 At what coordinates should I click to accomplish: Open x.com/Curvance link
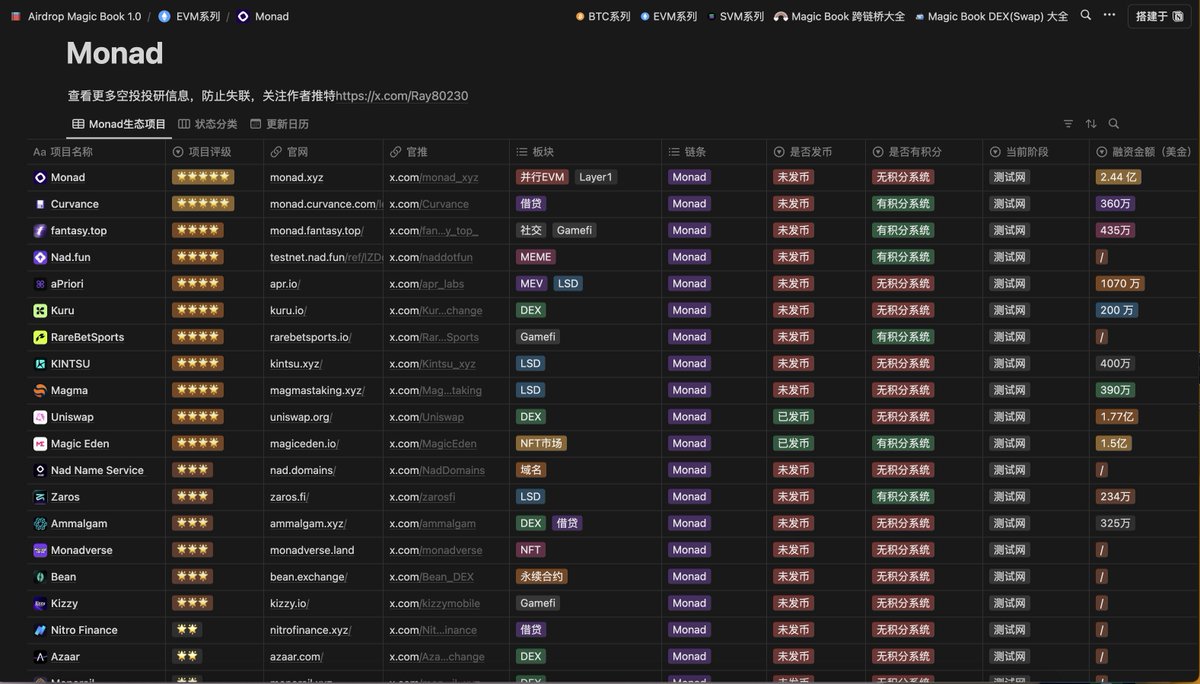429,204
